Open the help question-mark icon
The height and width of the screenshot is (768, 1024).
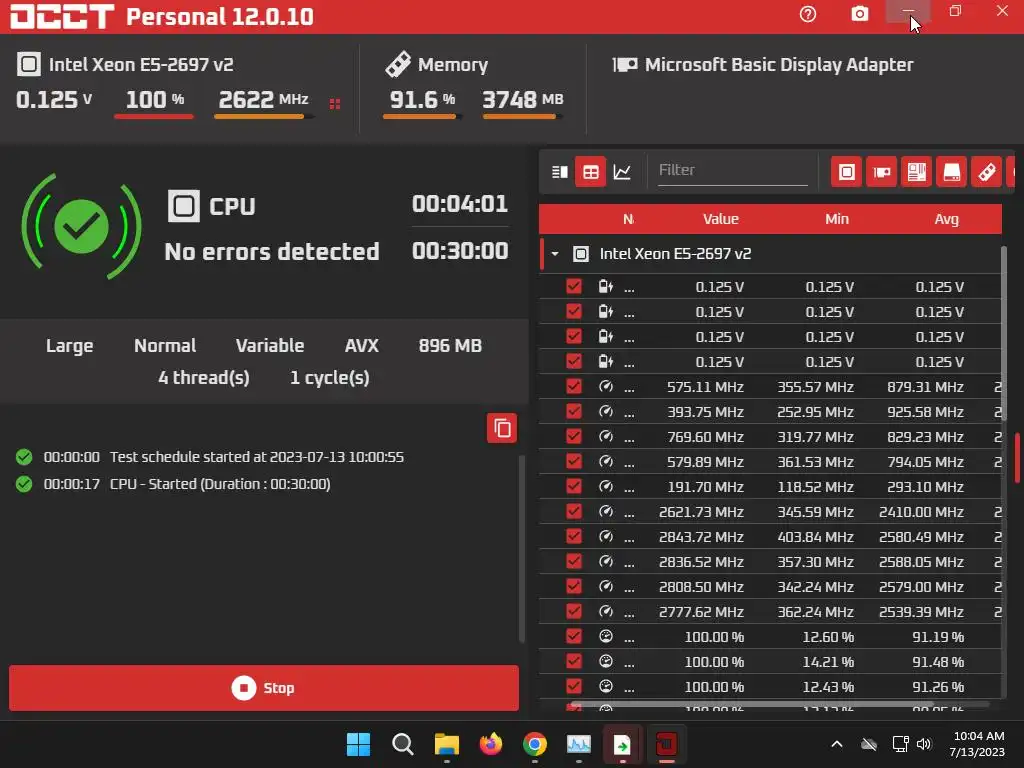click(x=808, y=14)
